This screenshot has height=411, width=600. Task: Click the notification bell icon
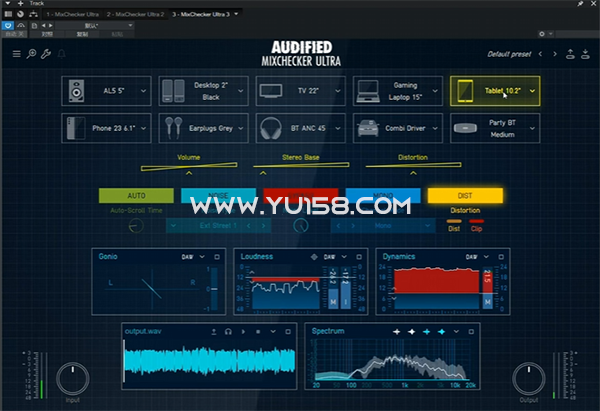tap(62, 54)
